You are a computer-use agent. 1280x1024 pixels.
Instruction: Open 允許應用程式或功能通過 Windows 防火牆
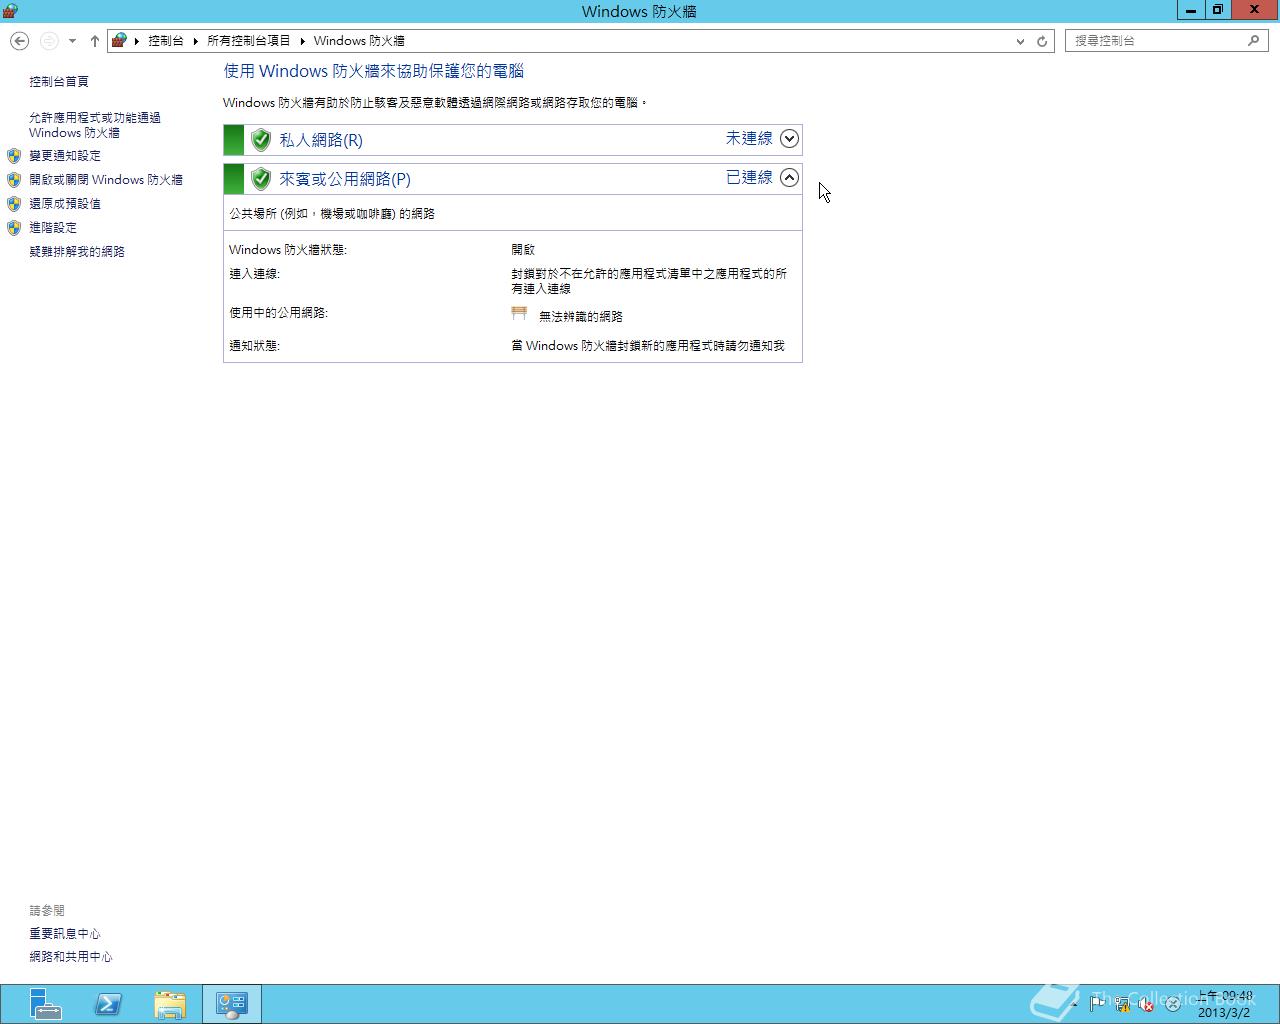click(x=95, y=125)
